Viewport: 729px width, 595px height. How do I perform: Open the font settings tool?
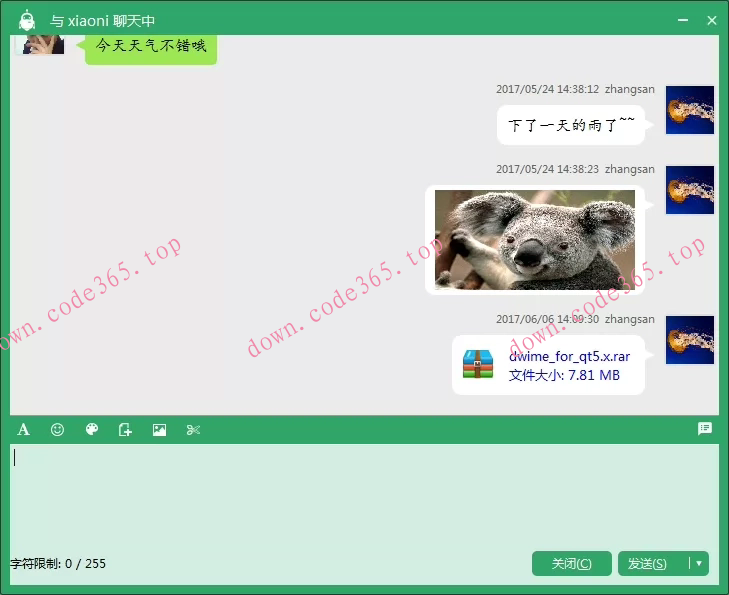[x=24, y=430]
